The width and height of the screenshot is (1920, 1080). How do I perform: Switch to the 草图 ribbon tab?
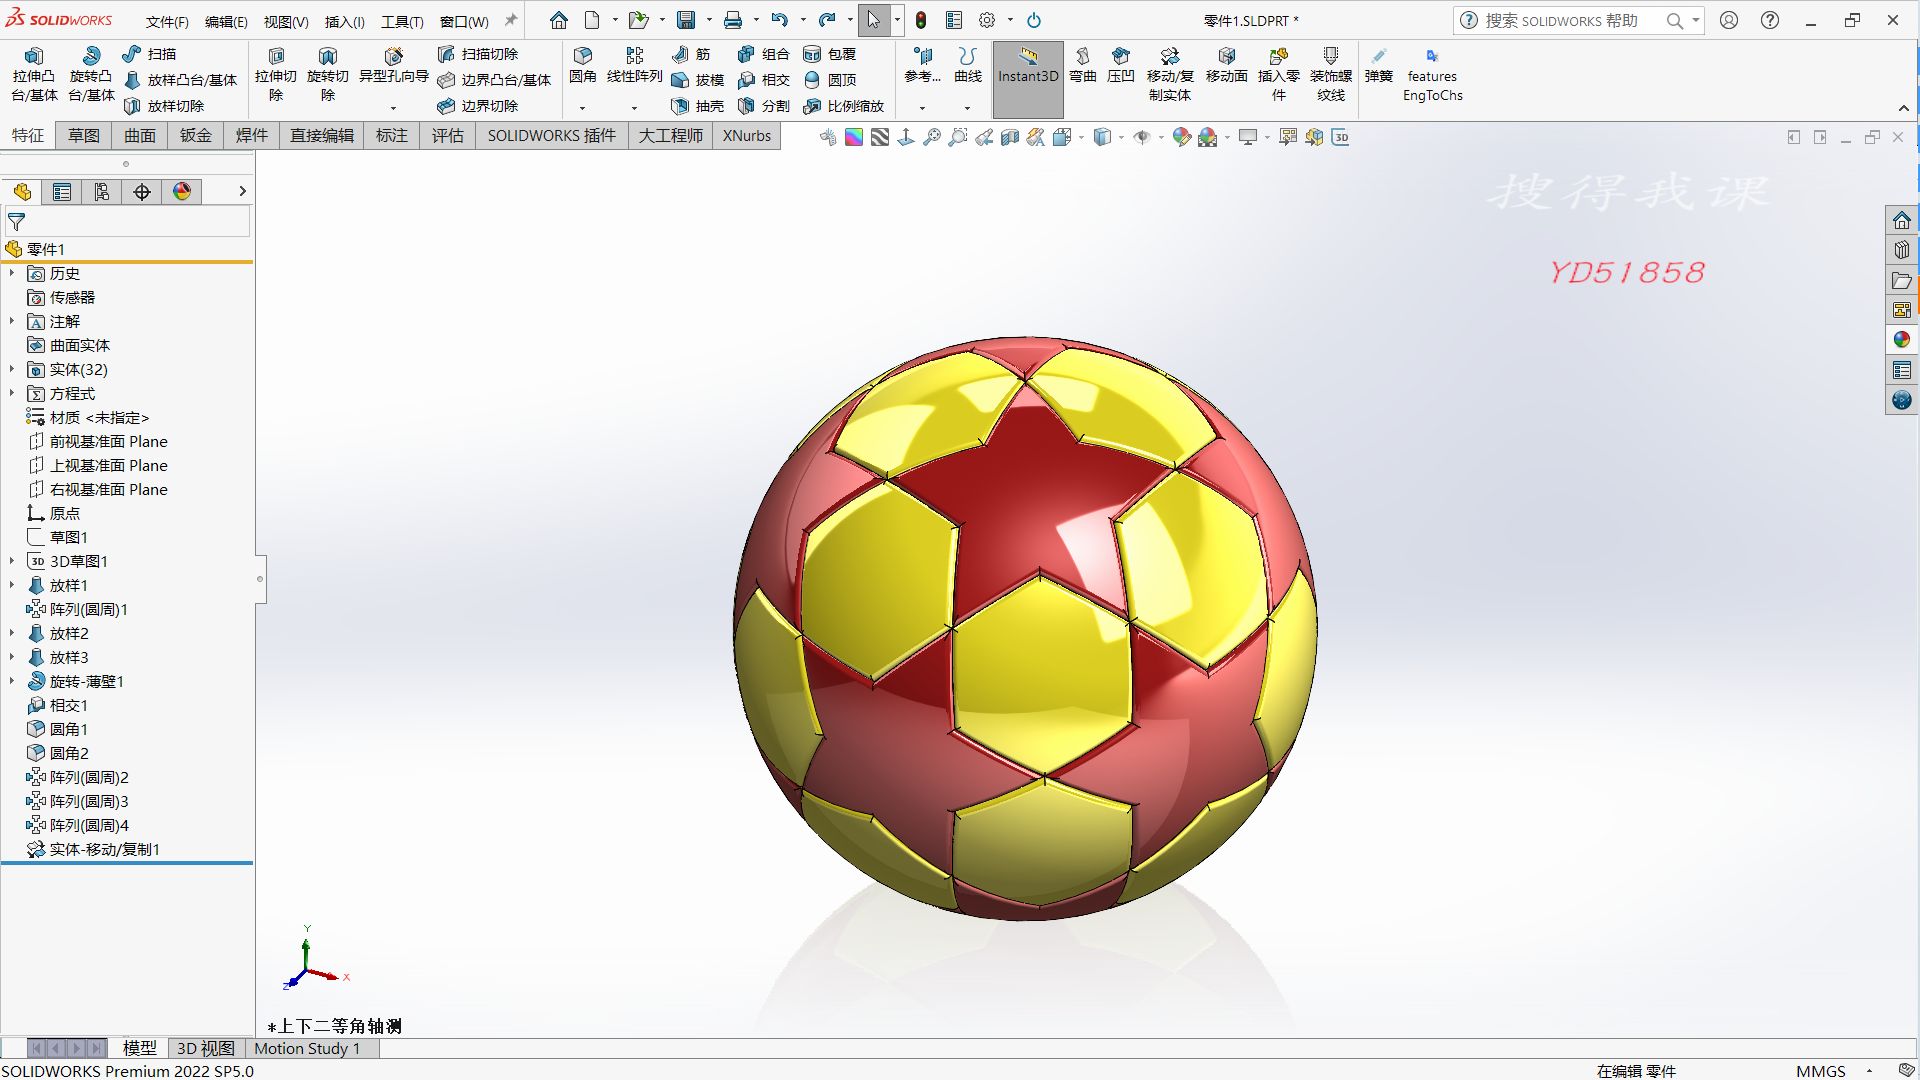pyautogui.click(x=84, y=136)
